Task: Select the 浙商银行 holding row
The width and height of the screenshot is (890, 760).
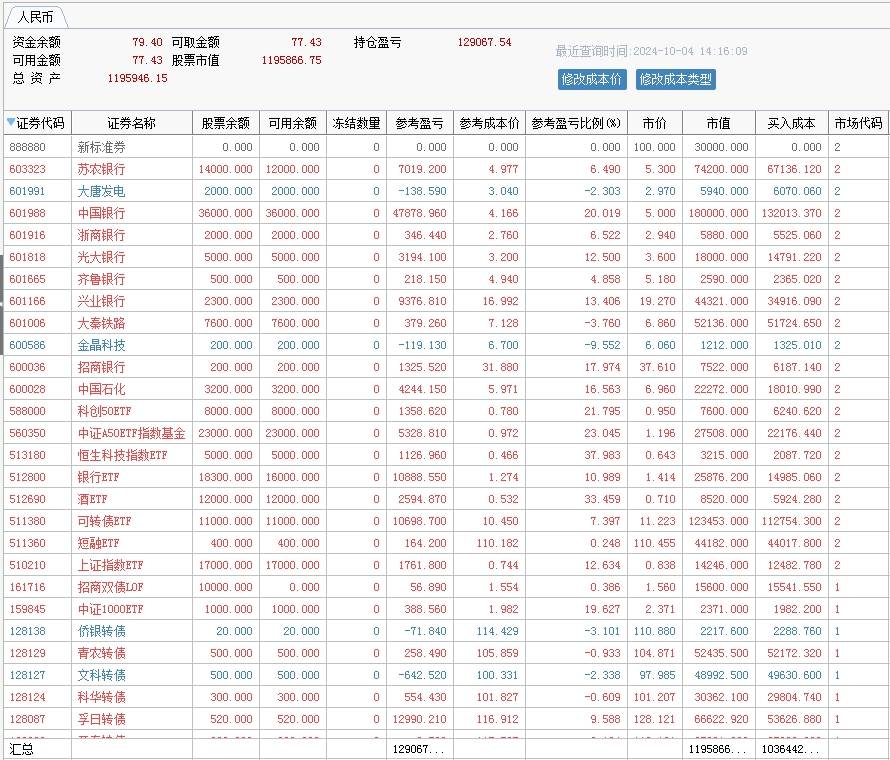Action: coord(445,235)
